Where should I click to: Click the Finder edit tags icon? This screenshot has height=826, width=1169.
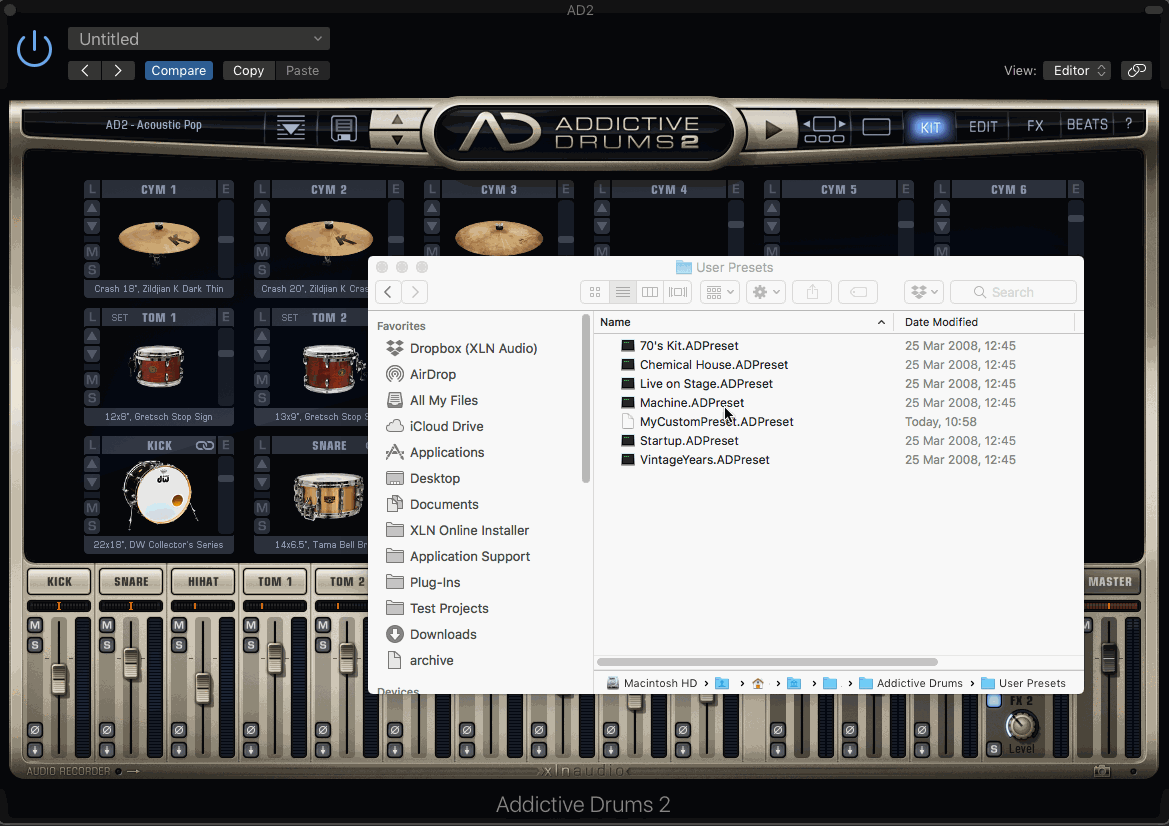coord(858,292)
